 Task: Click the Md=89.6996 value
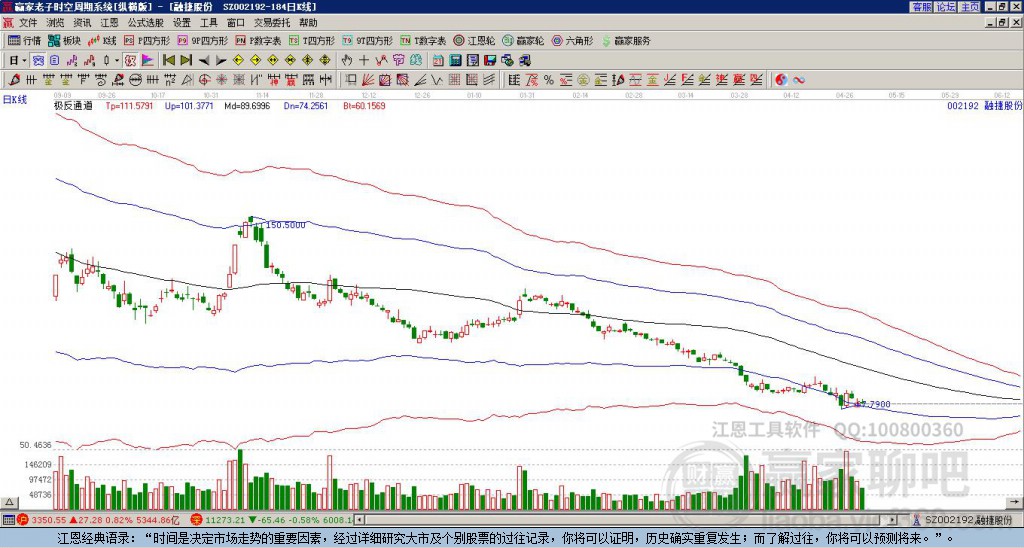pyautogui.click(x=247, y=105)
